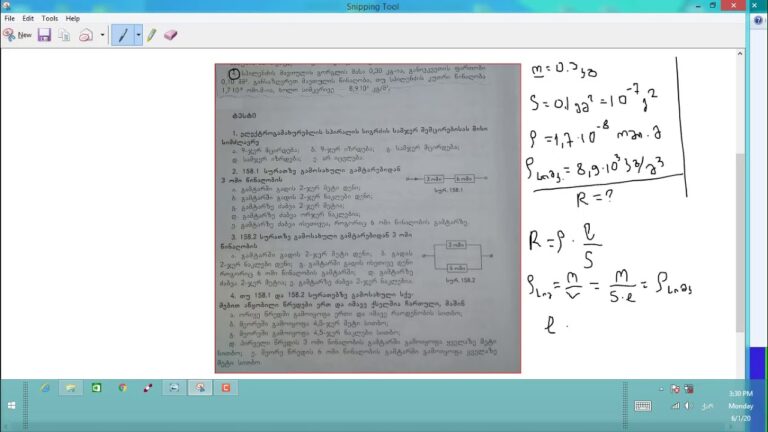The image size is (768, 432).
Task: Minimize the Snipping Tool window
Action: pos(698,6)
